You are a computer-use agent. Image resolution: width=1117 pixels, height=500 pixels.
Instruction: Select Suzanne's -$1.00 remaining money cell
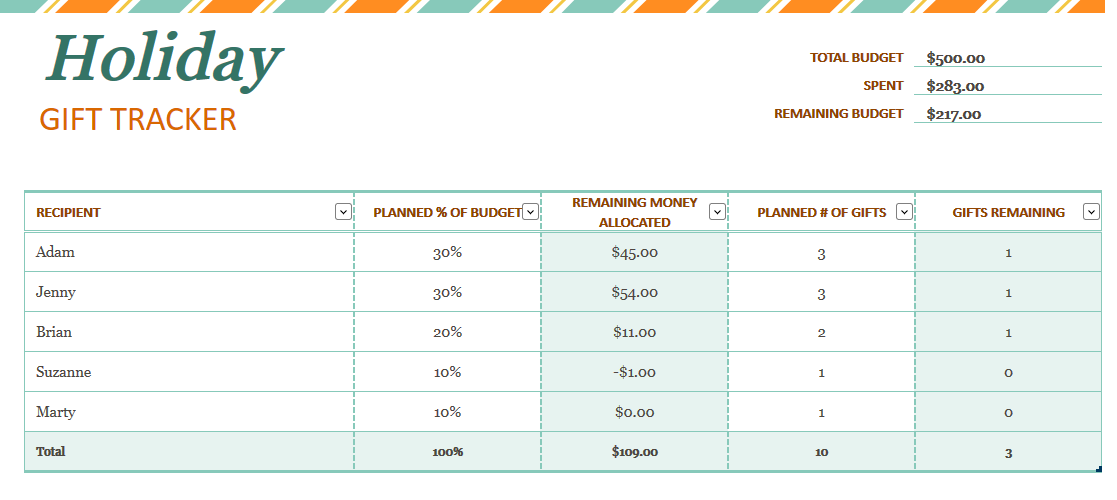click(635, 372)
